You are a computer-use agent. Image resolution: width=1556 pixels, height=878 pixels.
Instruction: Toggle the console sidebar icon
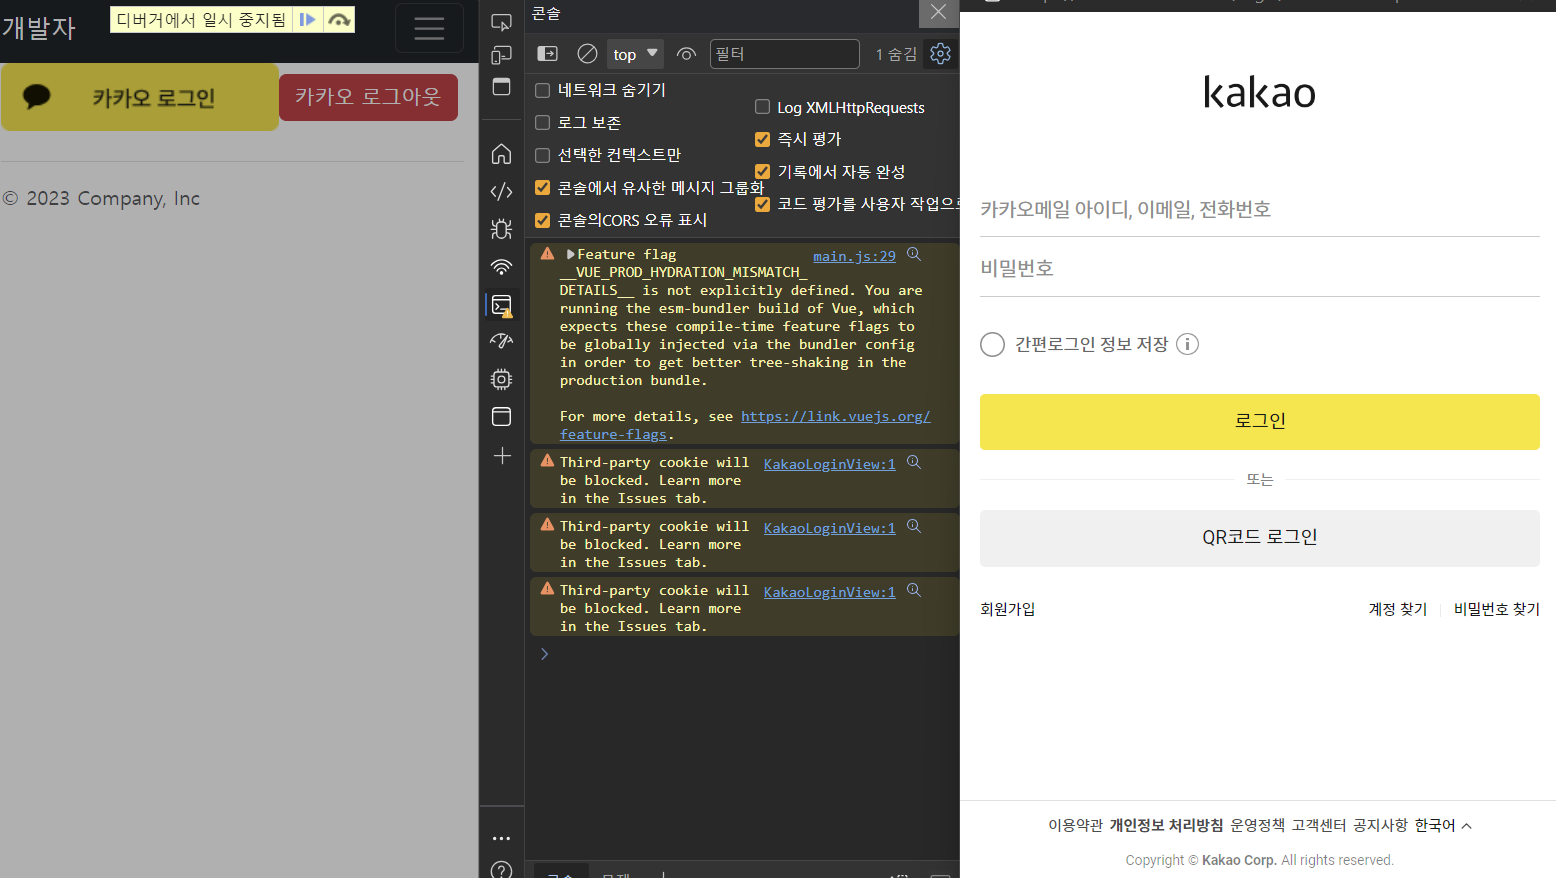coord(548,54)
